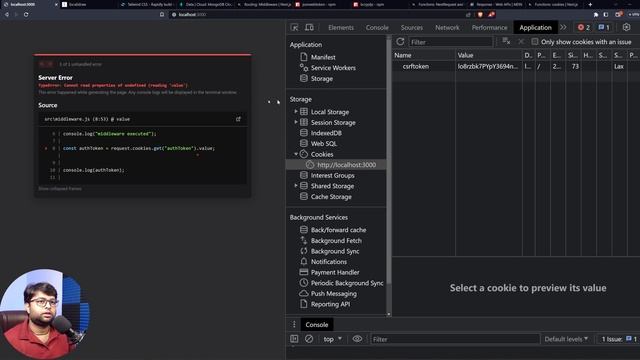Focus the cookies Filter field
640x360 pixels.
(451, 42)
